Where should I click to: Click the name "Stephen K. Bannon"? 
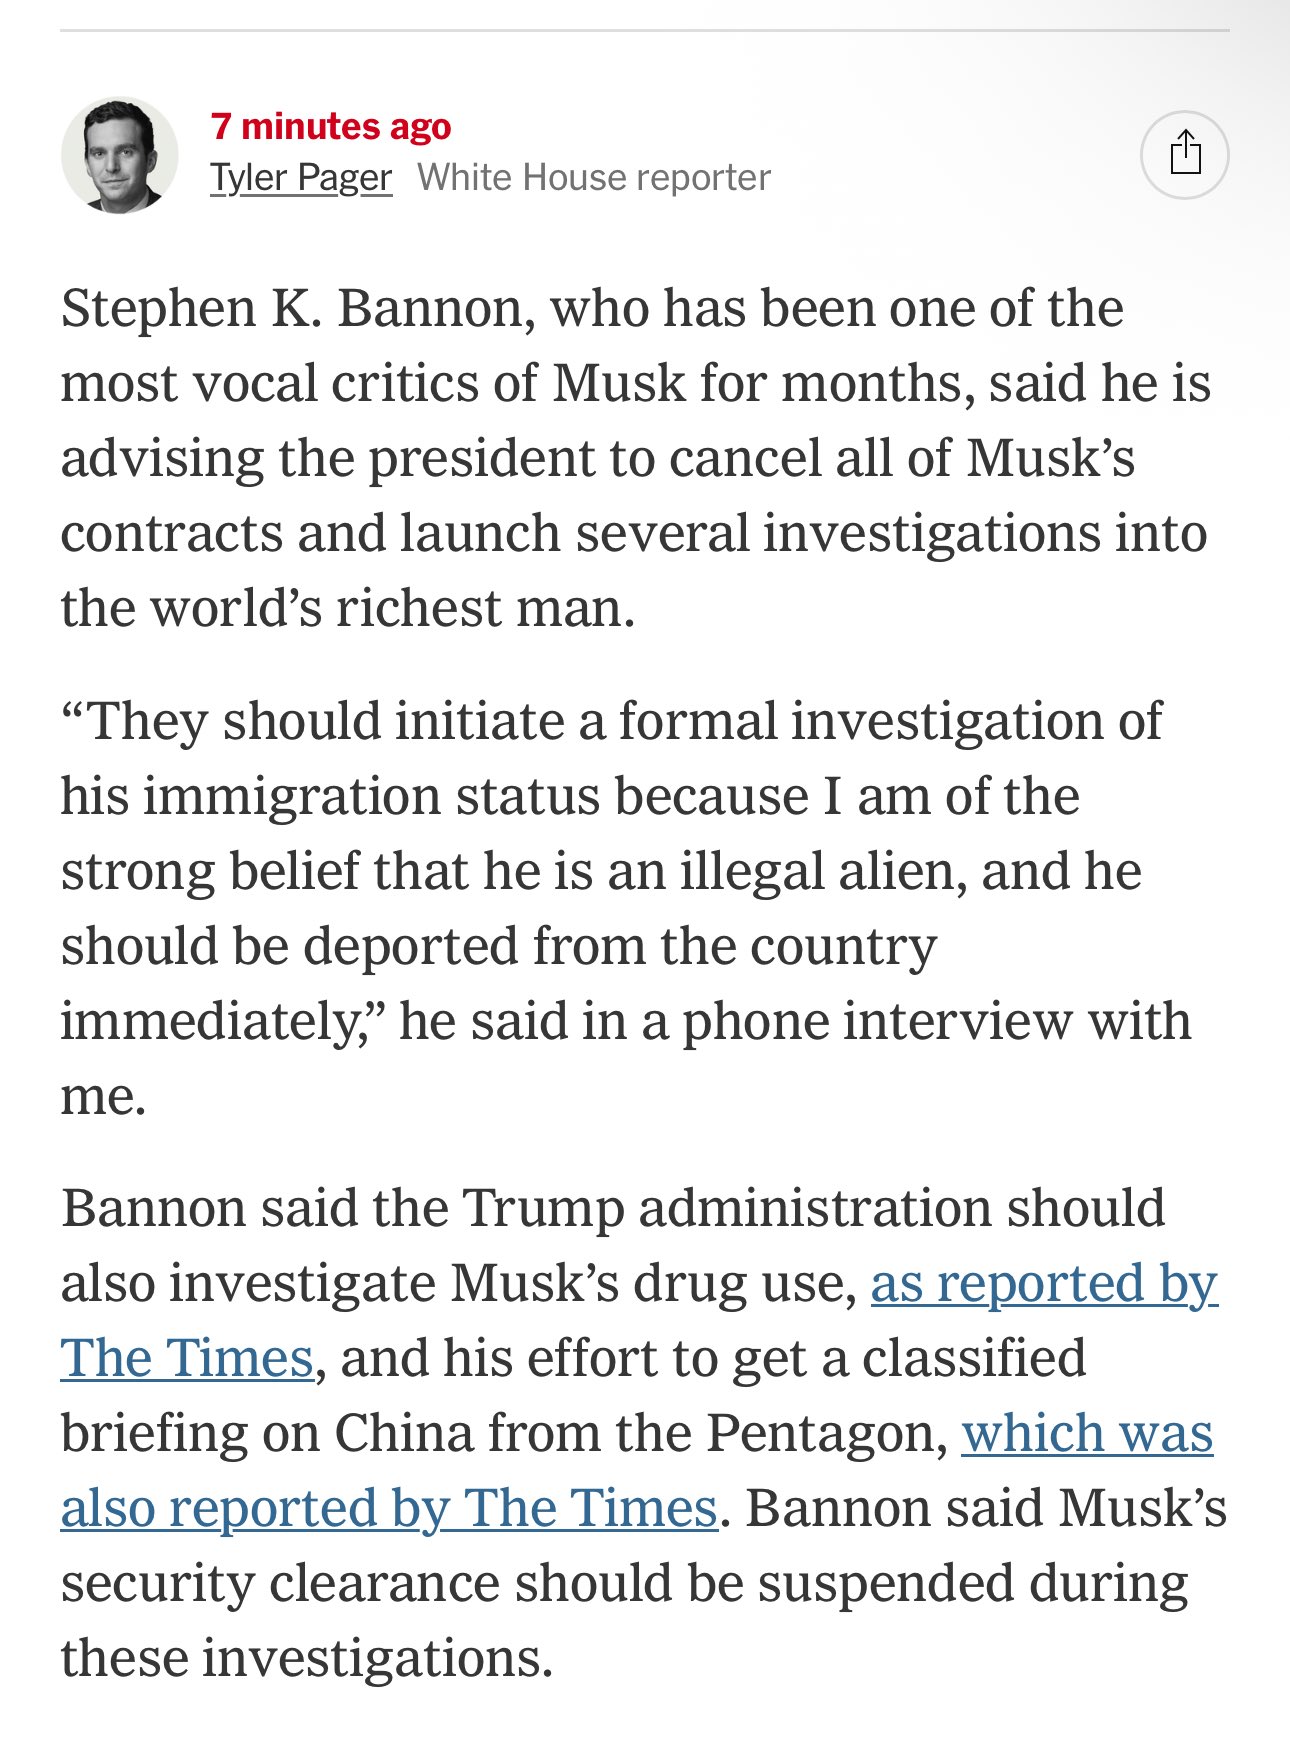tap(292, 309)
